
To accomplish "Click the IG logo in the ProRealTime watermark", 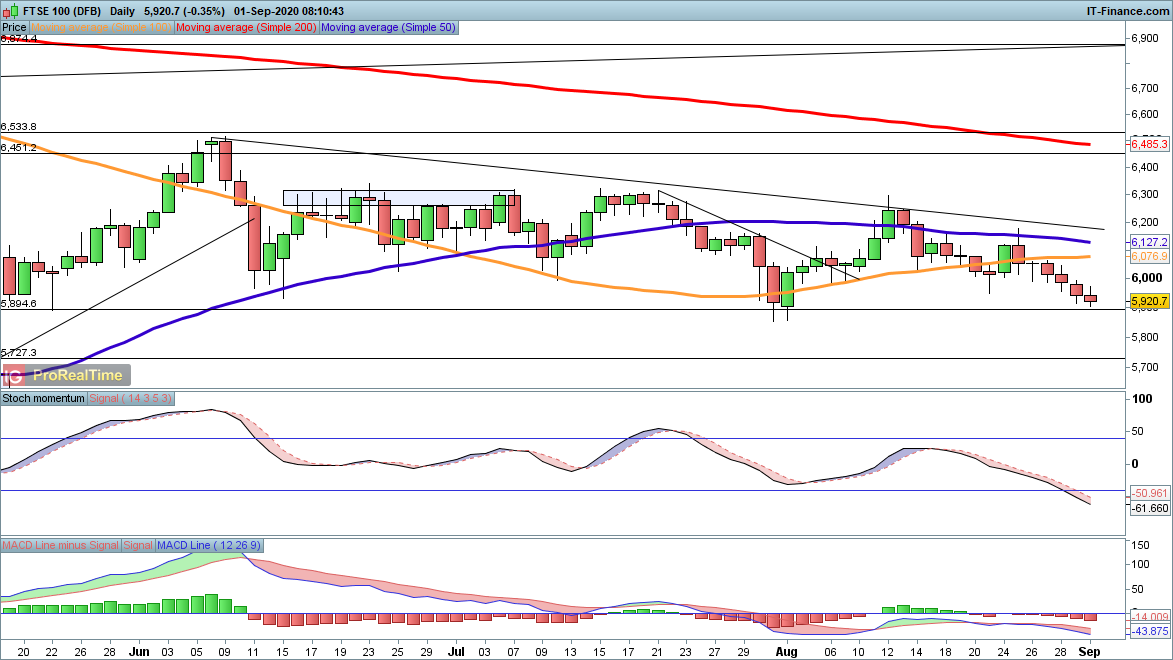I will pos(14,376).
